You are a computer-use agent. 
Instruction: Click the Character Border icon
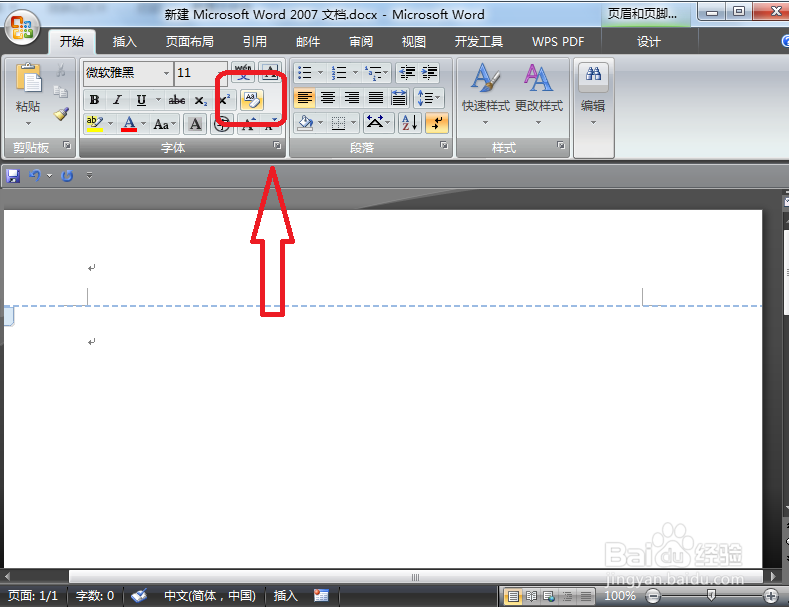[x=270, y=72]
